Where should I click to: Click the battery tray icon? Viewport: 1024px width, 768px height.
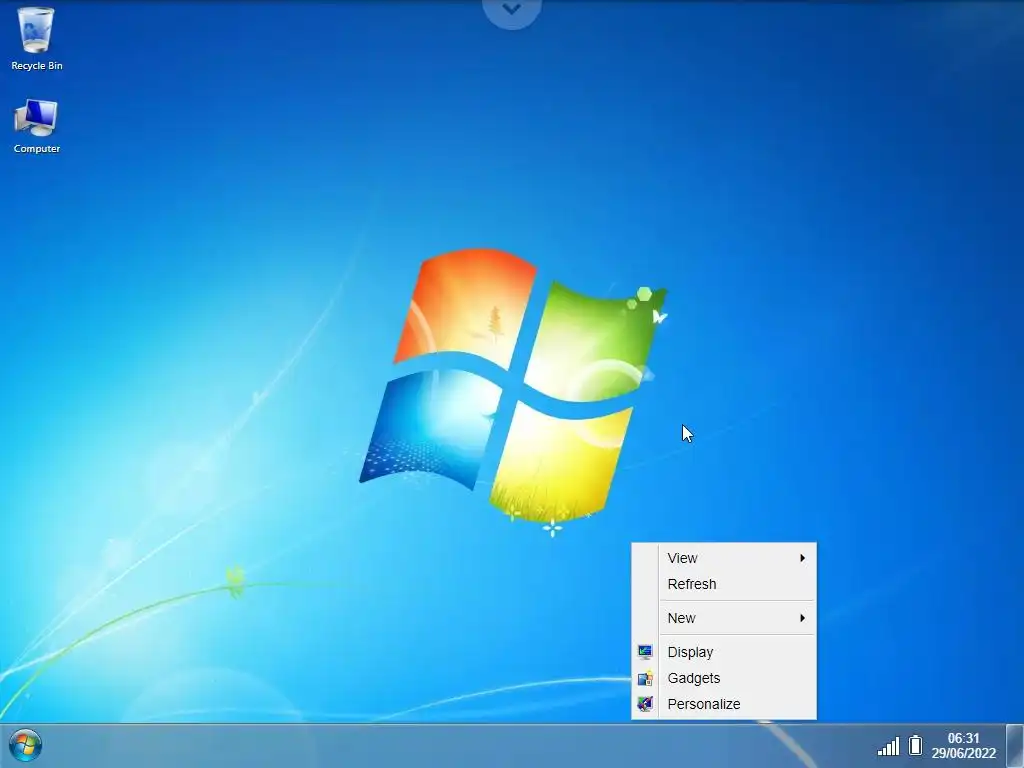(915, 745)
